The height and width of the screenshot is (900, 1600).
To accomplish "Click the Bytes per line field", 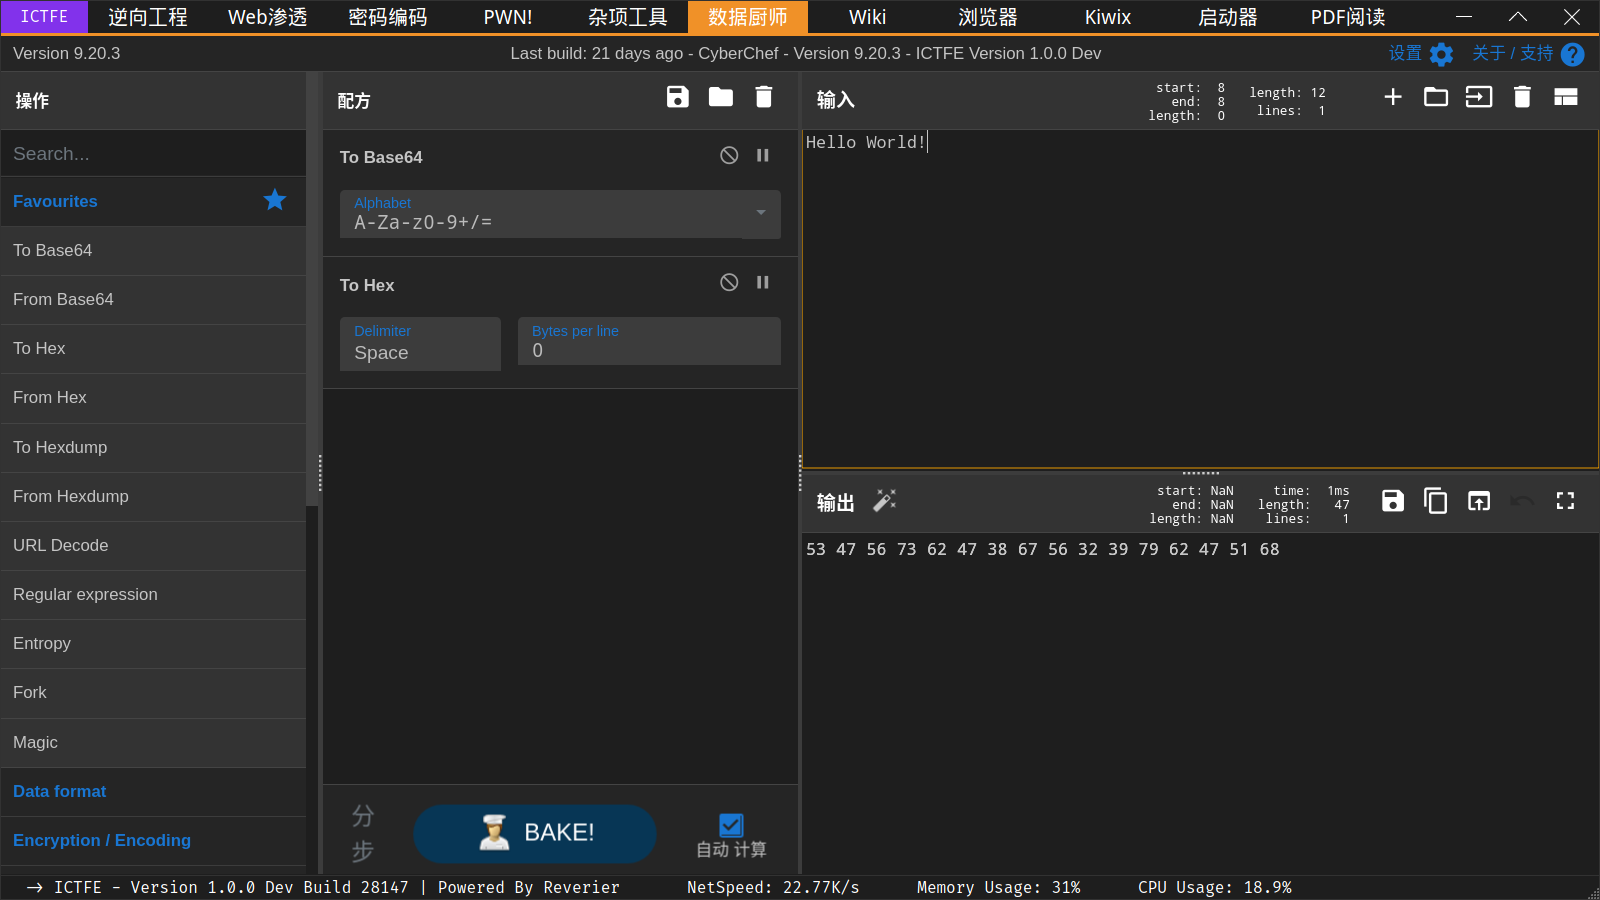I will 649,341.
